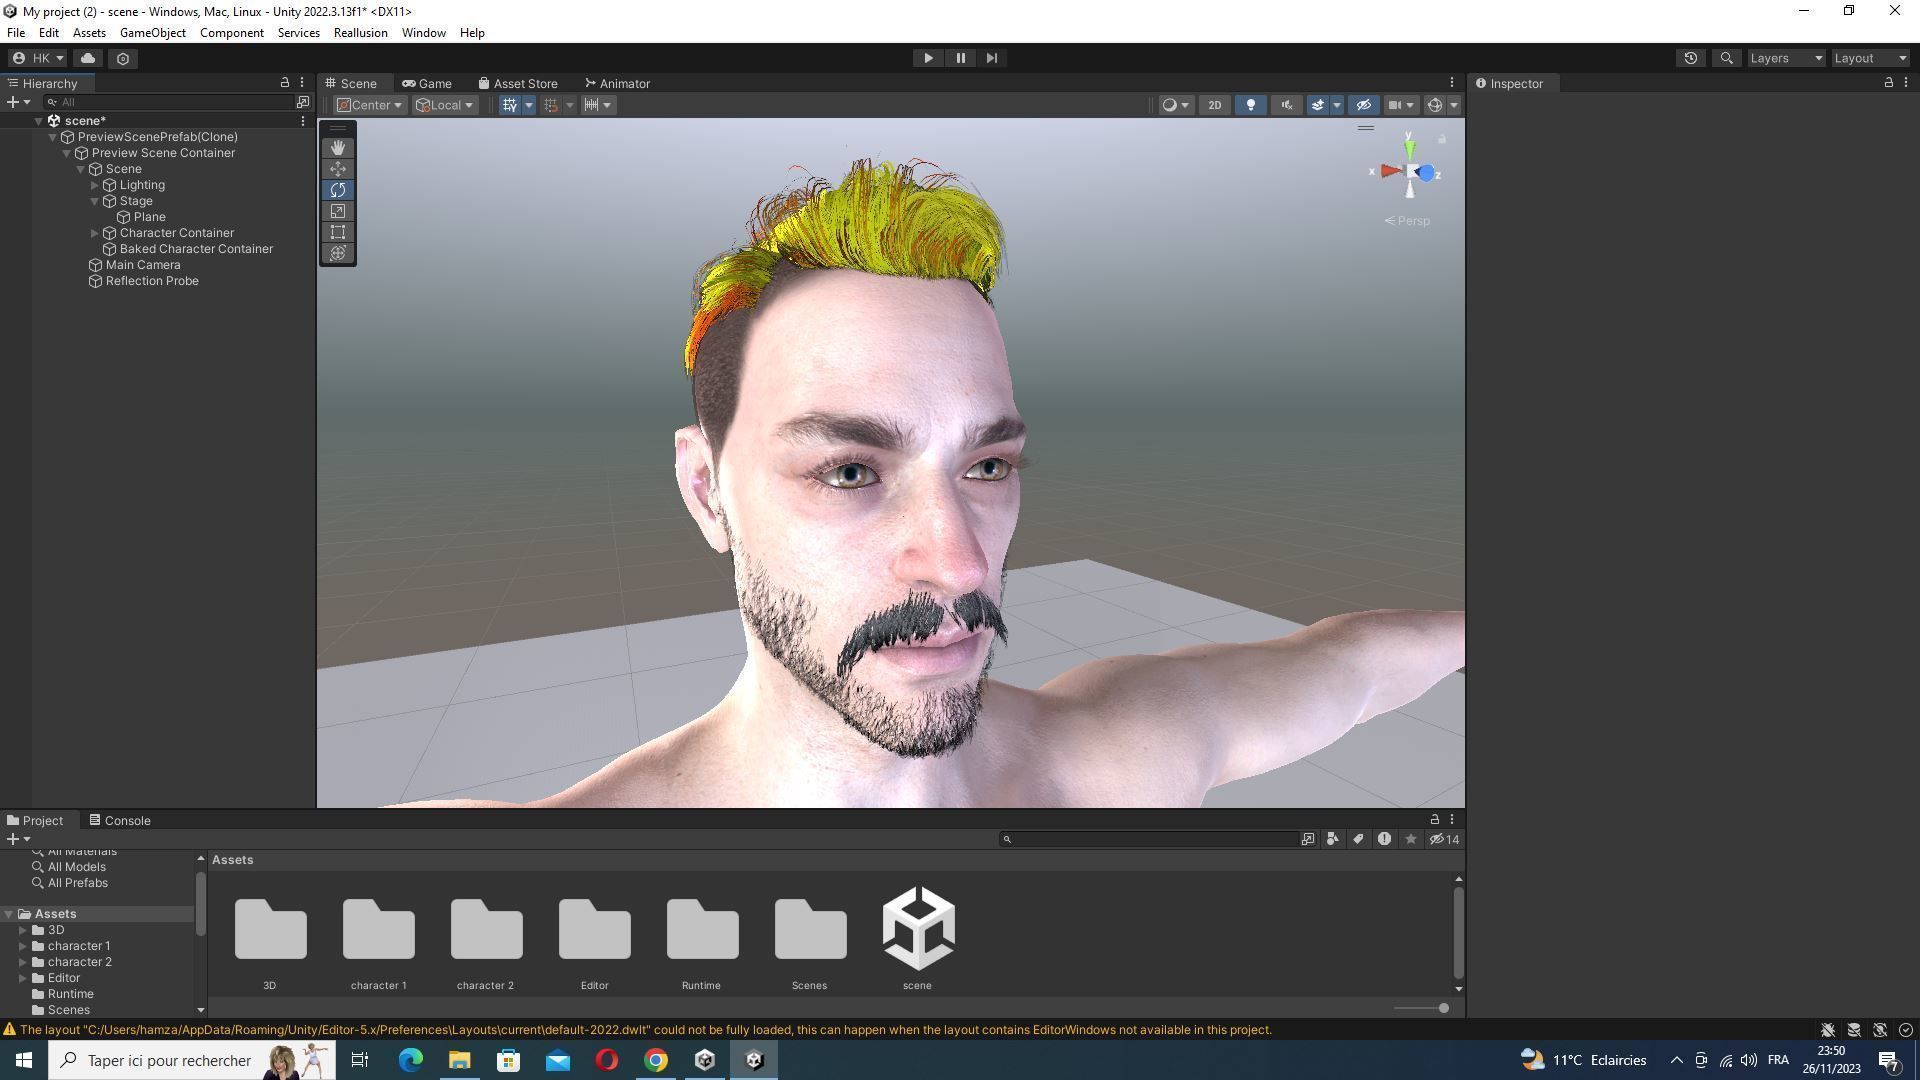Image resolution: width=1920 pixels, height=1080 pixels.
Task: Toggle scene visibility of hidden objects
Action: pos(1363,105)
